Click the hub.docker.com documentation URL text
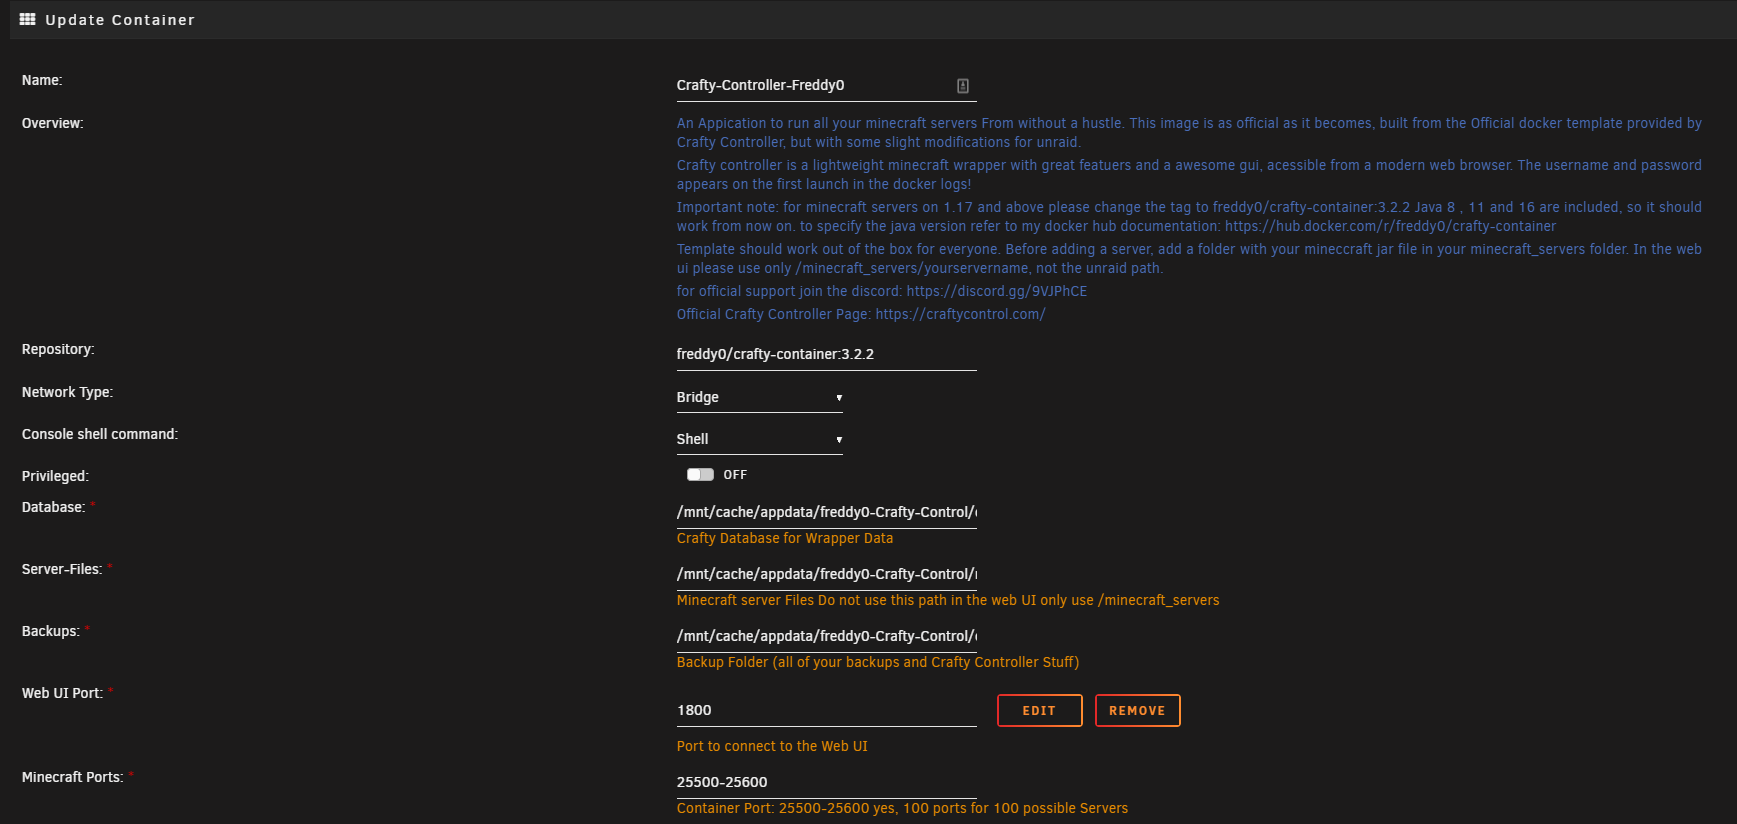The image size is (1737, 824). coord(1390,226)
